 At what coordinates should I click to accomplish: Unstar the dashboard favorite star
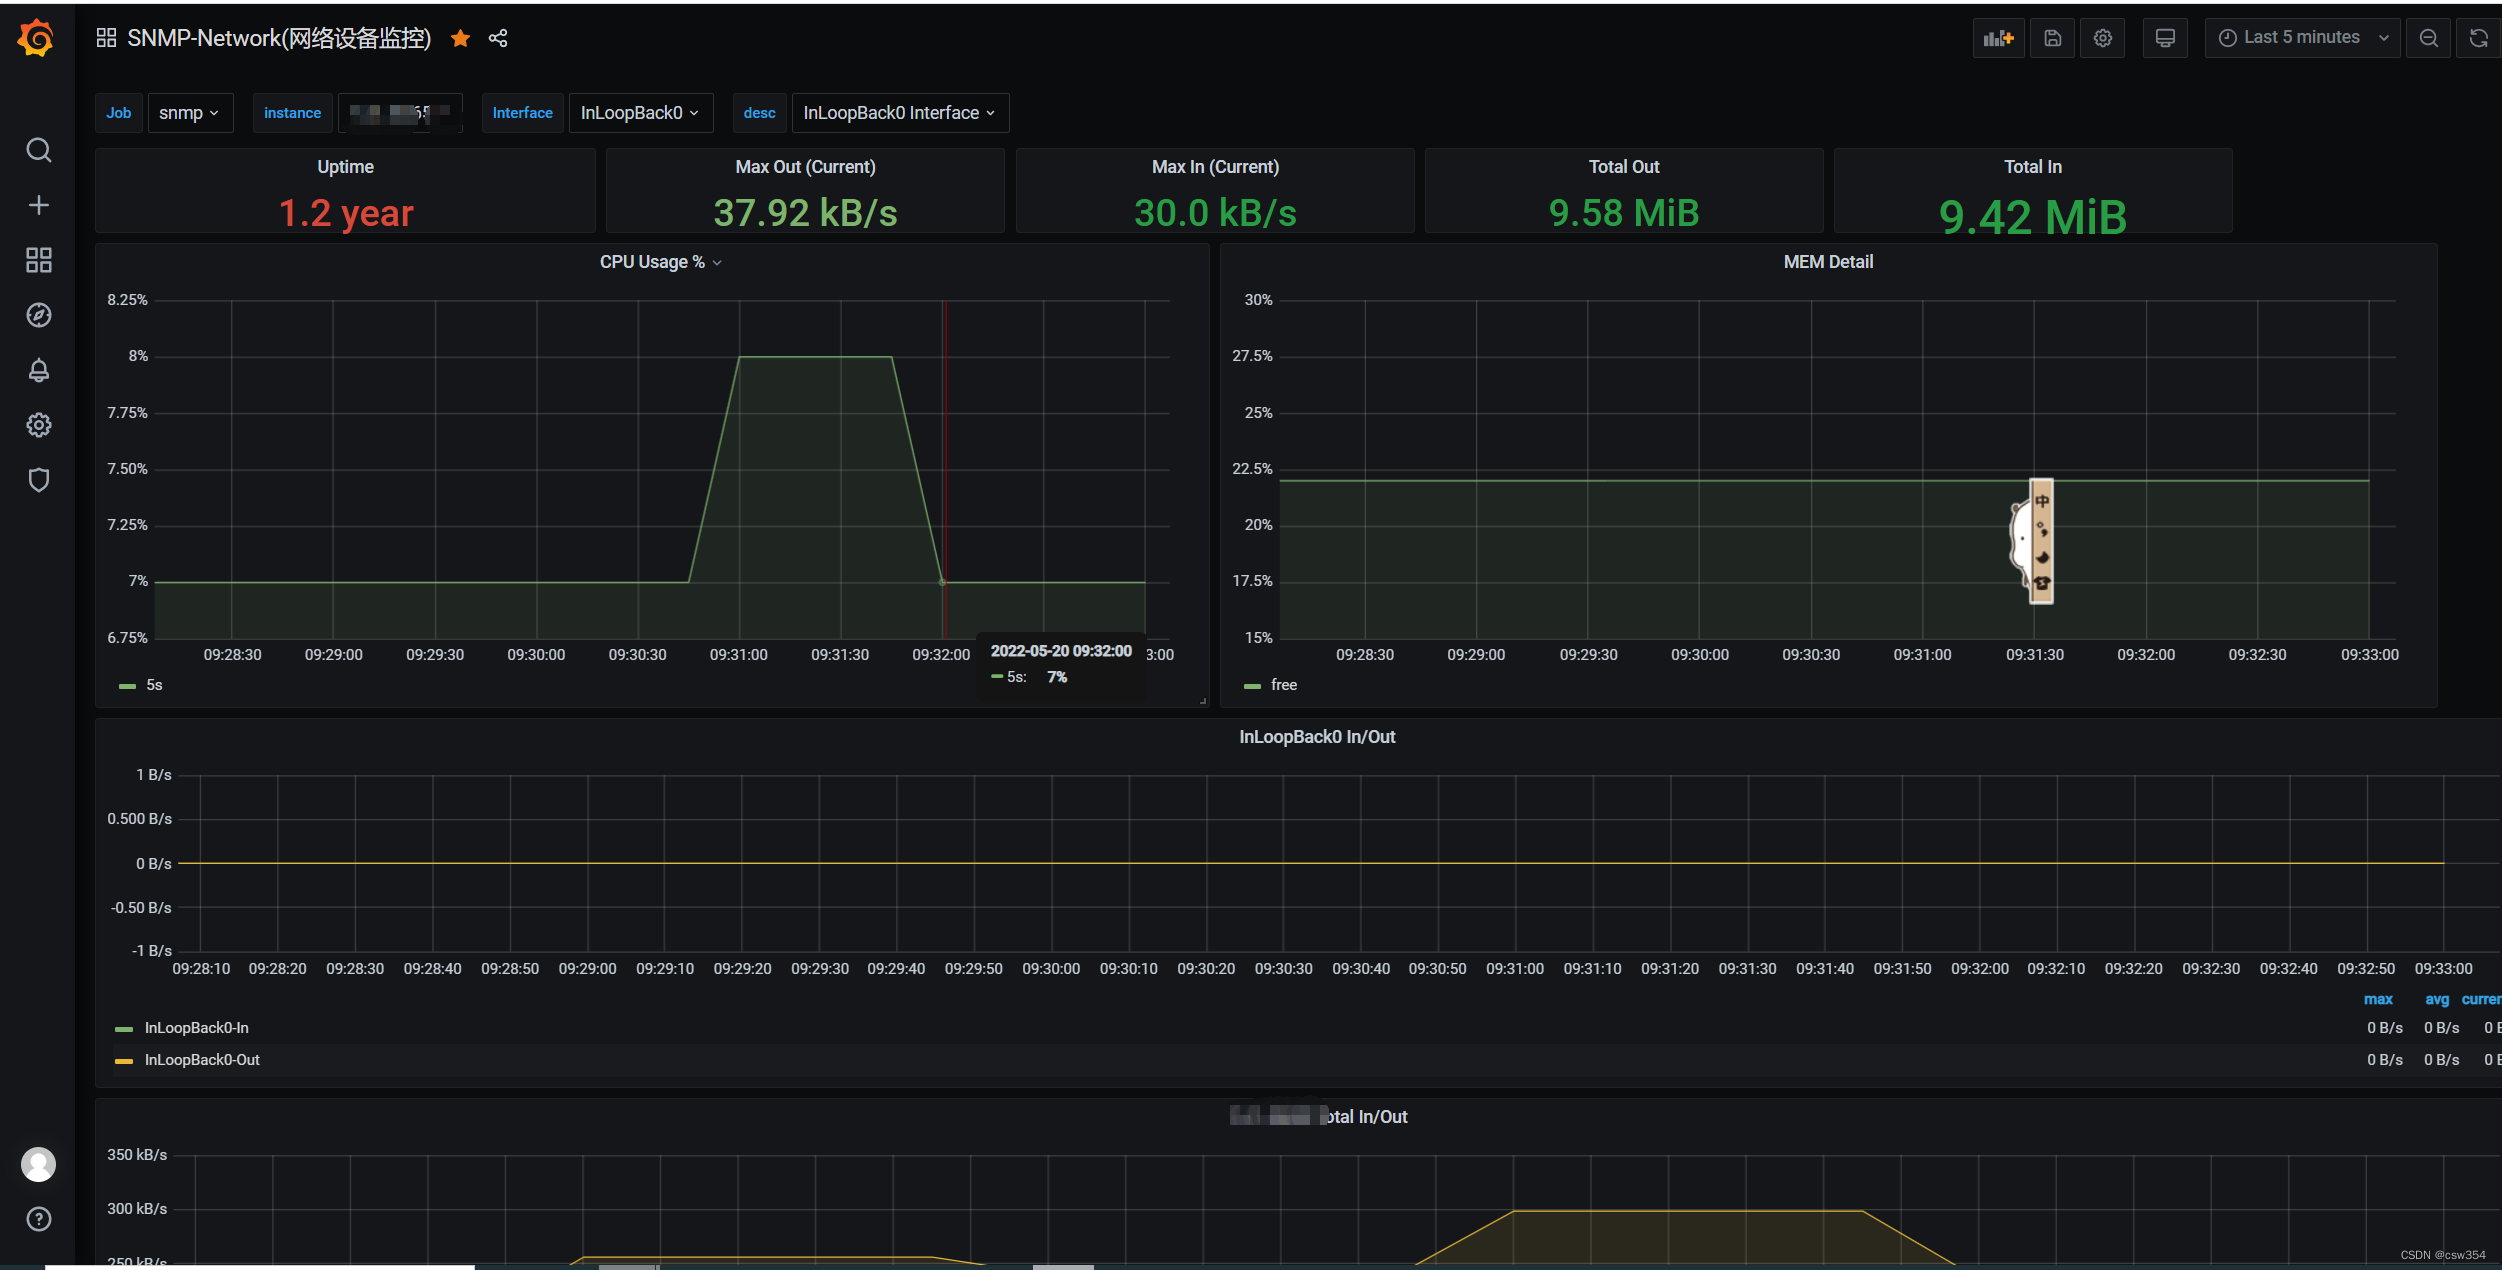click(460, 38)
